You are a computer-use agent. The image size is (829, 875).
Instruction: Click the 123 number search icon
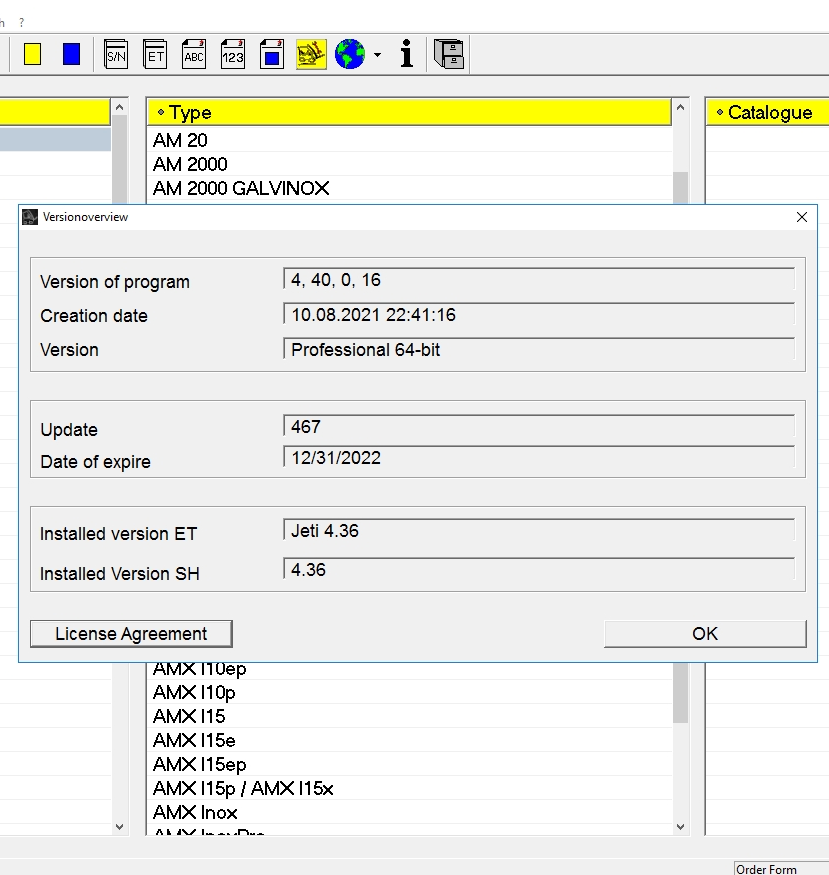233,54
